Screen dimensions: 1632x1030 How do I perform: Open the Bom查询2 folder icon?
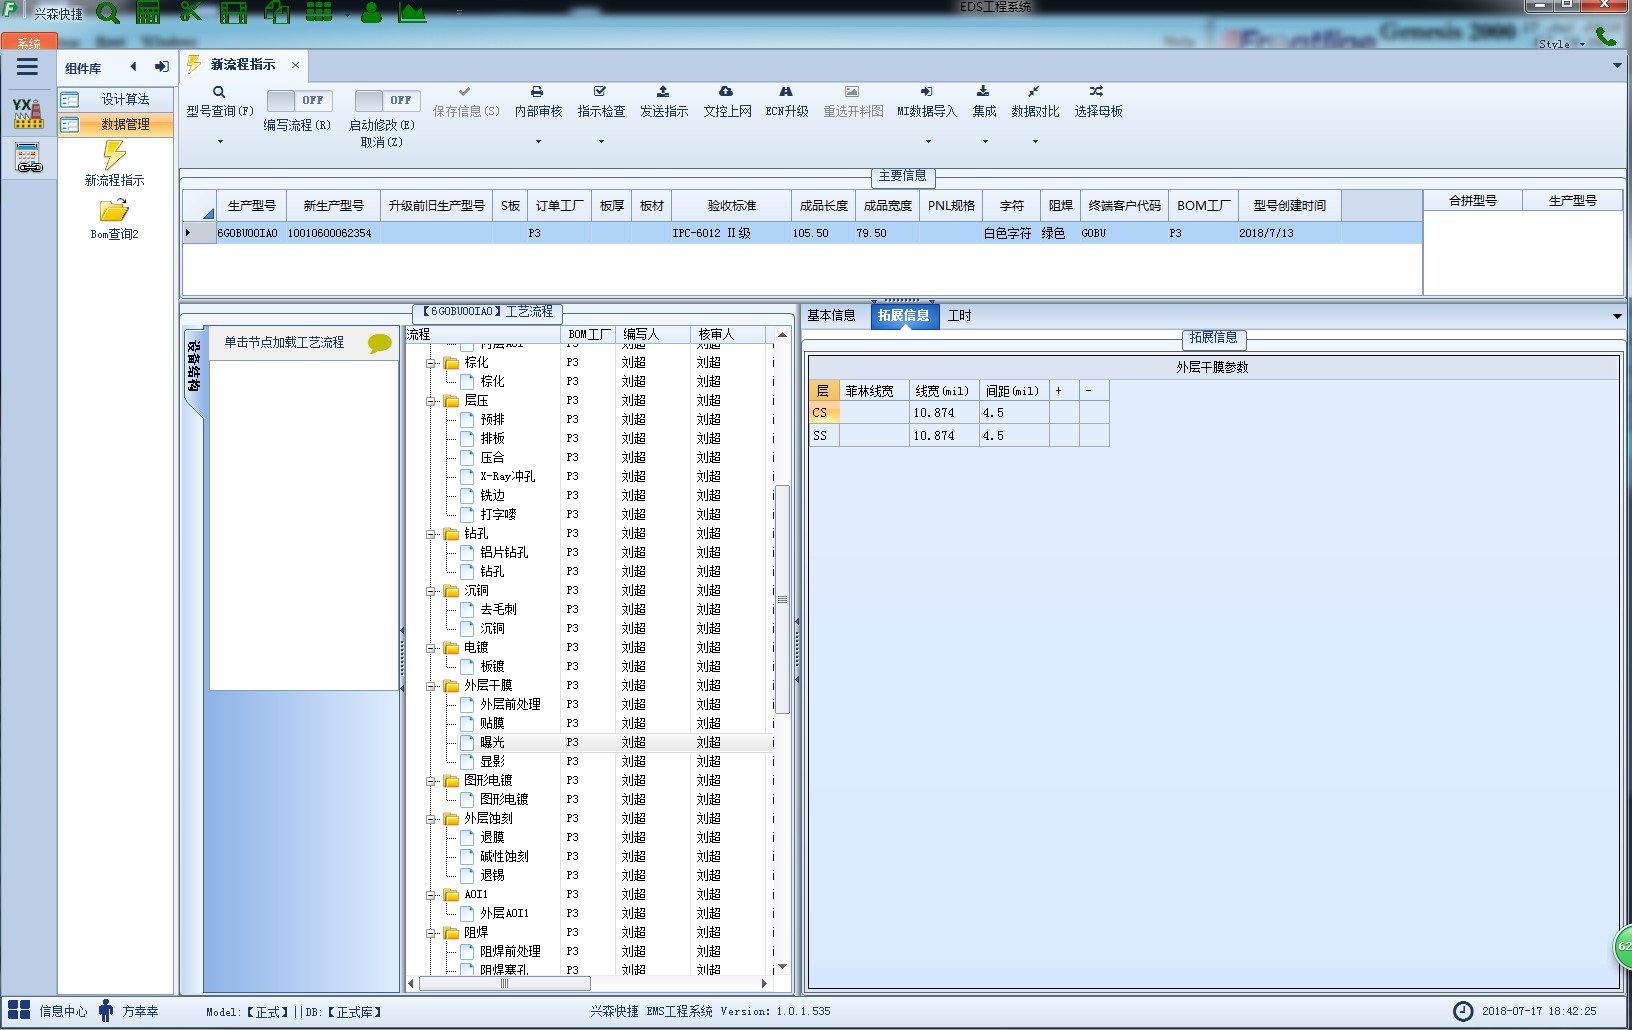click(114, 211)
